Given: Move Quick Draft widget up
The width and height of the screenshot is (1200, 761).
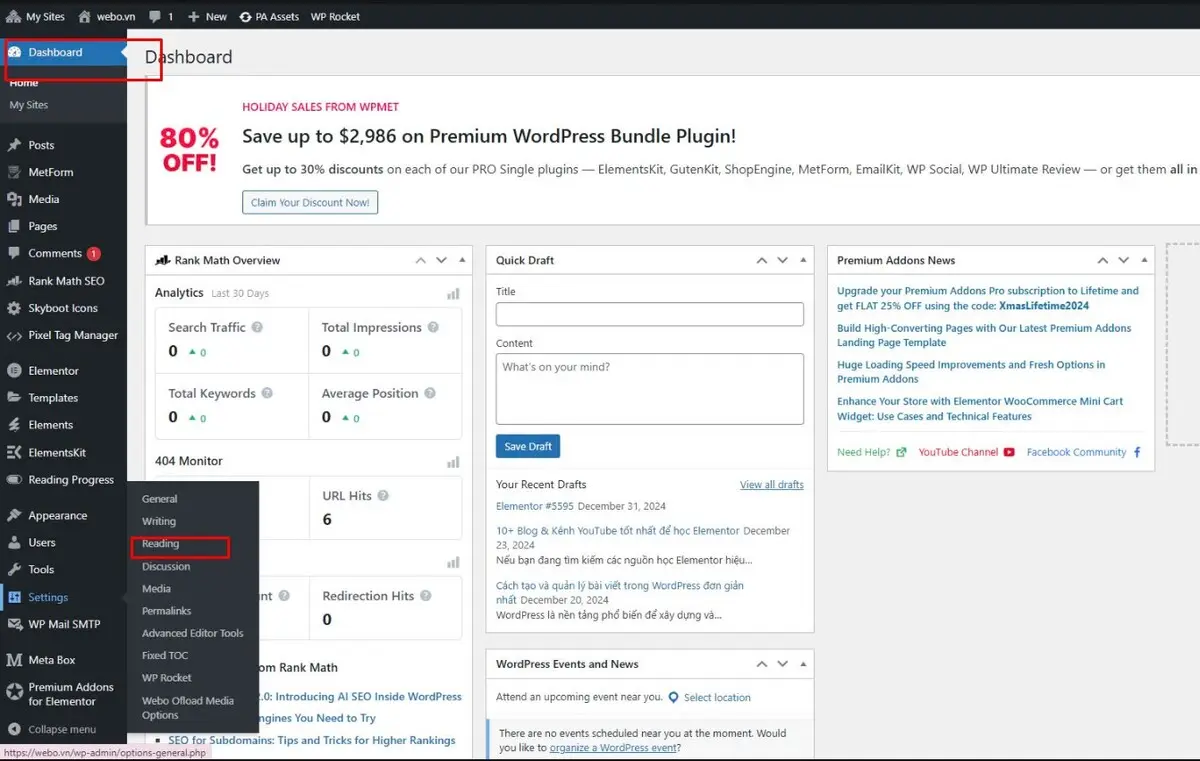Looking at the screenshot, I should (x=762, y=260).
